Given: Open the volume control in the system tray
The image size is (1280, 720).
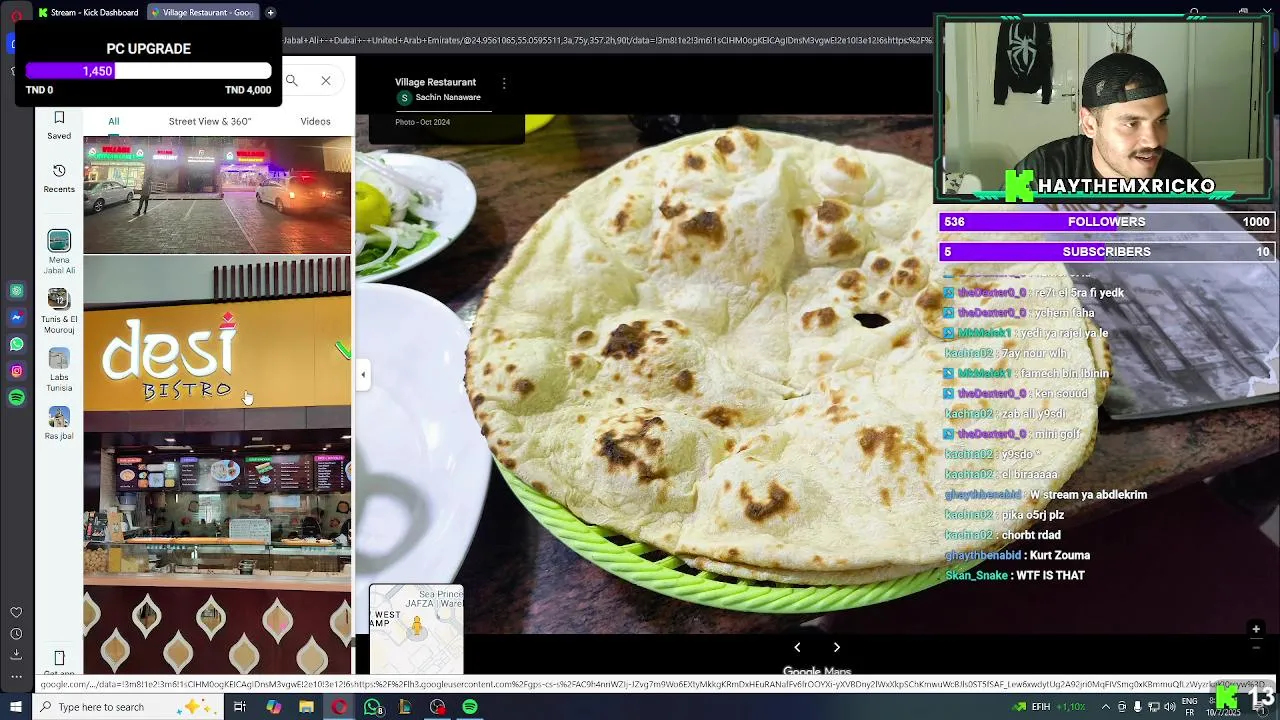Looking at the screenshot, I should [x=1171, y=707].
